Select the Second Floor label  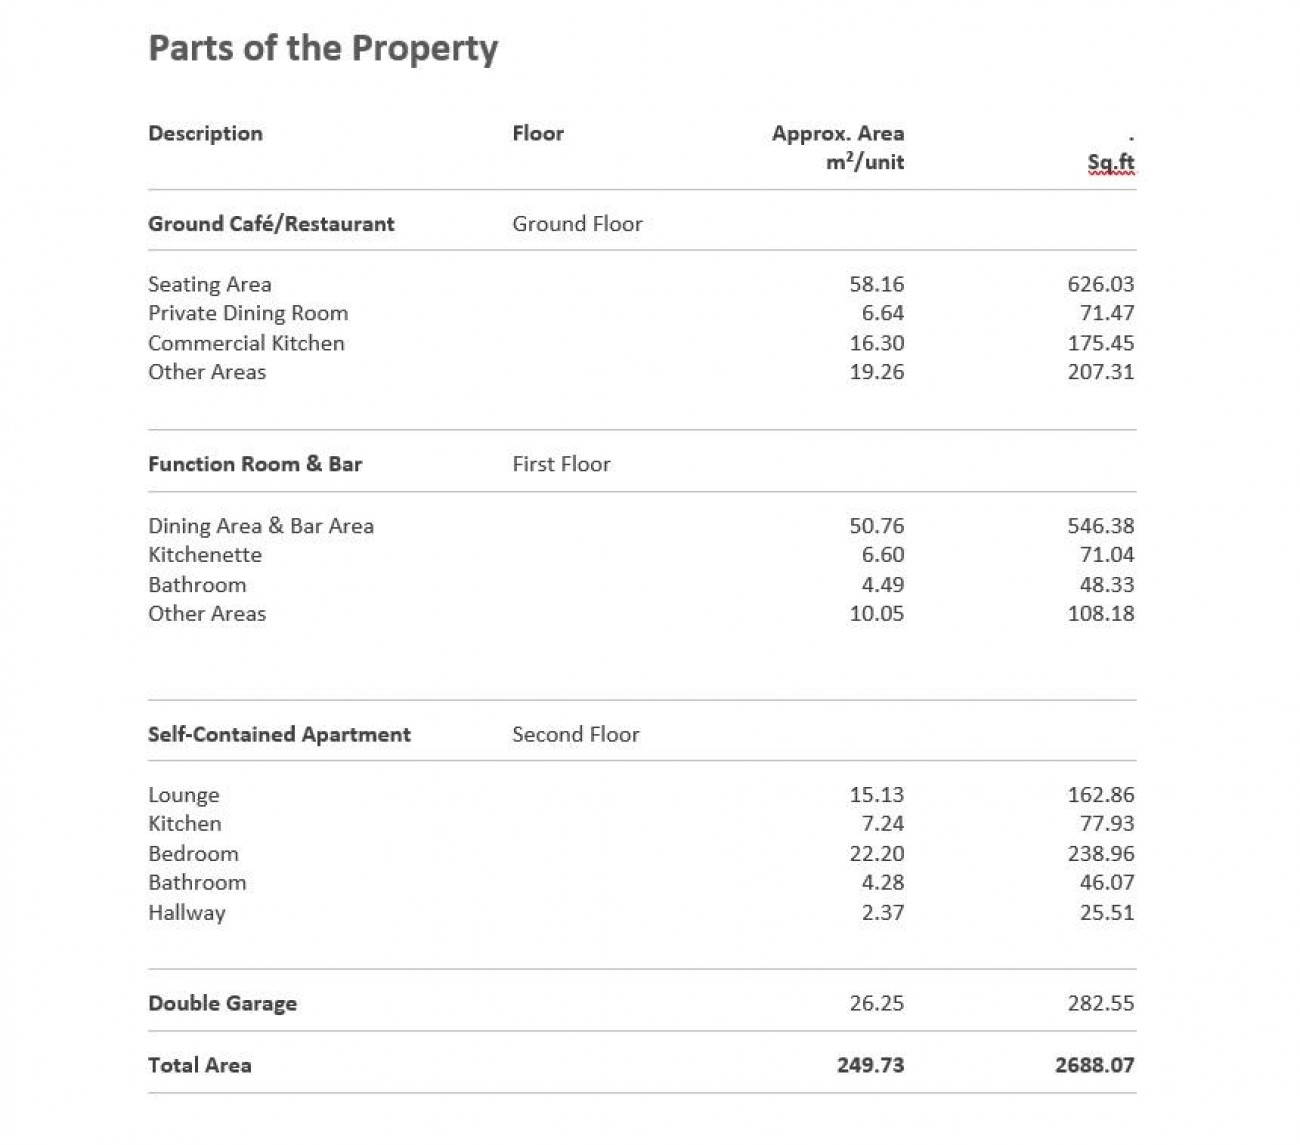pyautogui.click(x=576, y=734)
